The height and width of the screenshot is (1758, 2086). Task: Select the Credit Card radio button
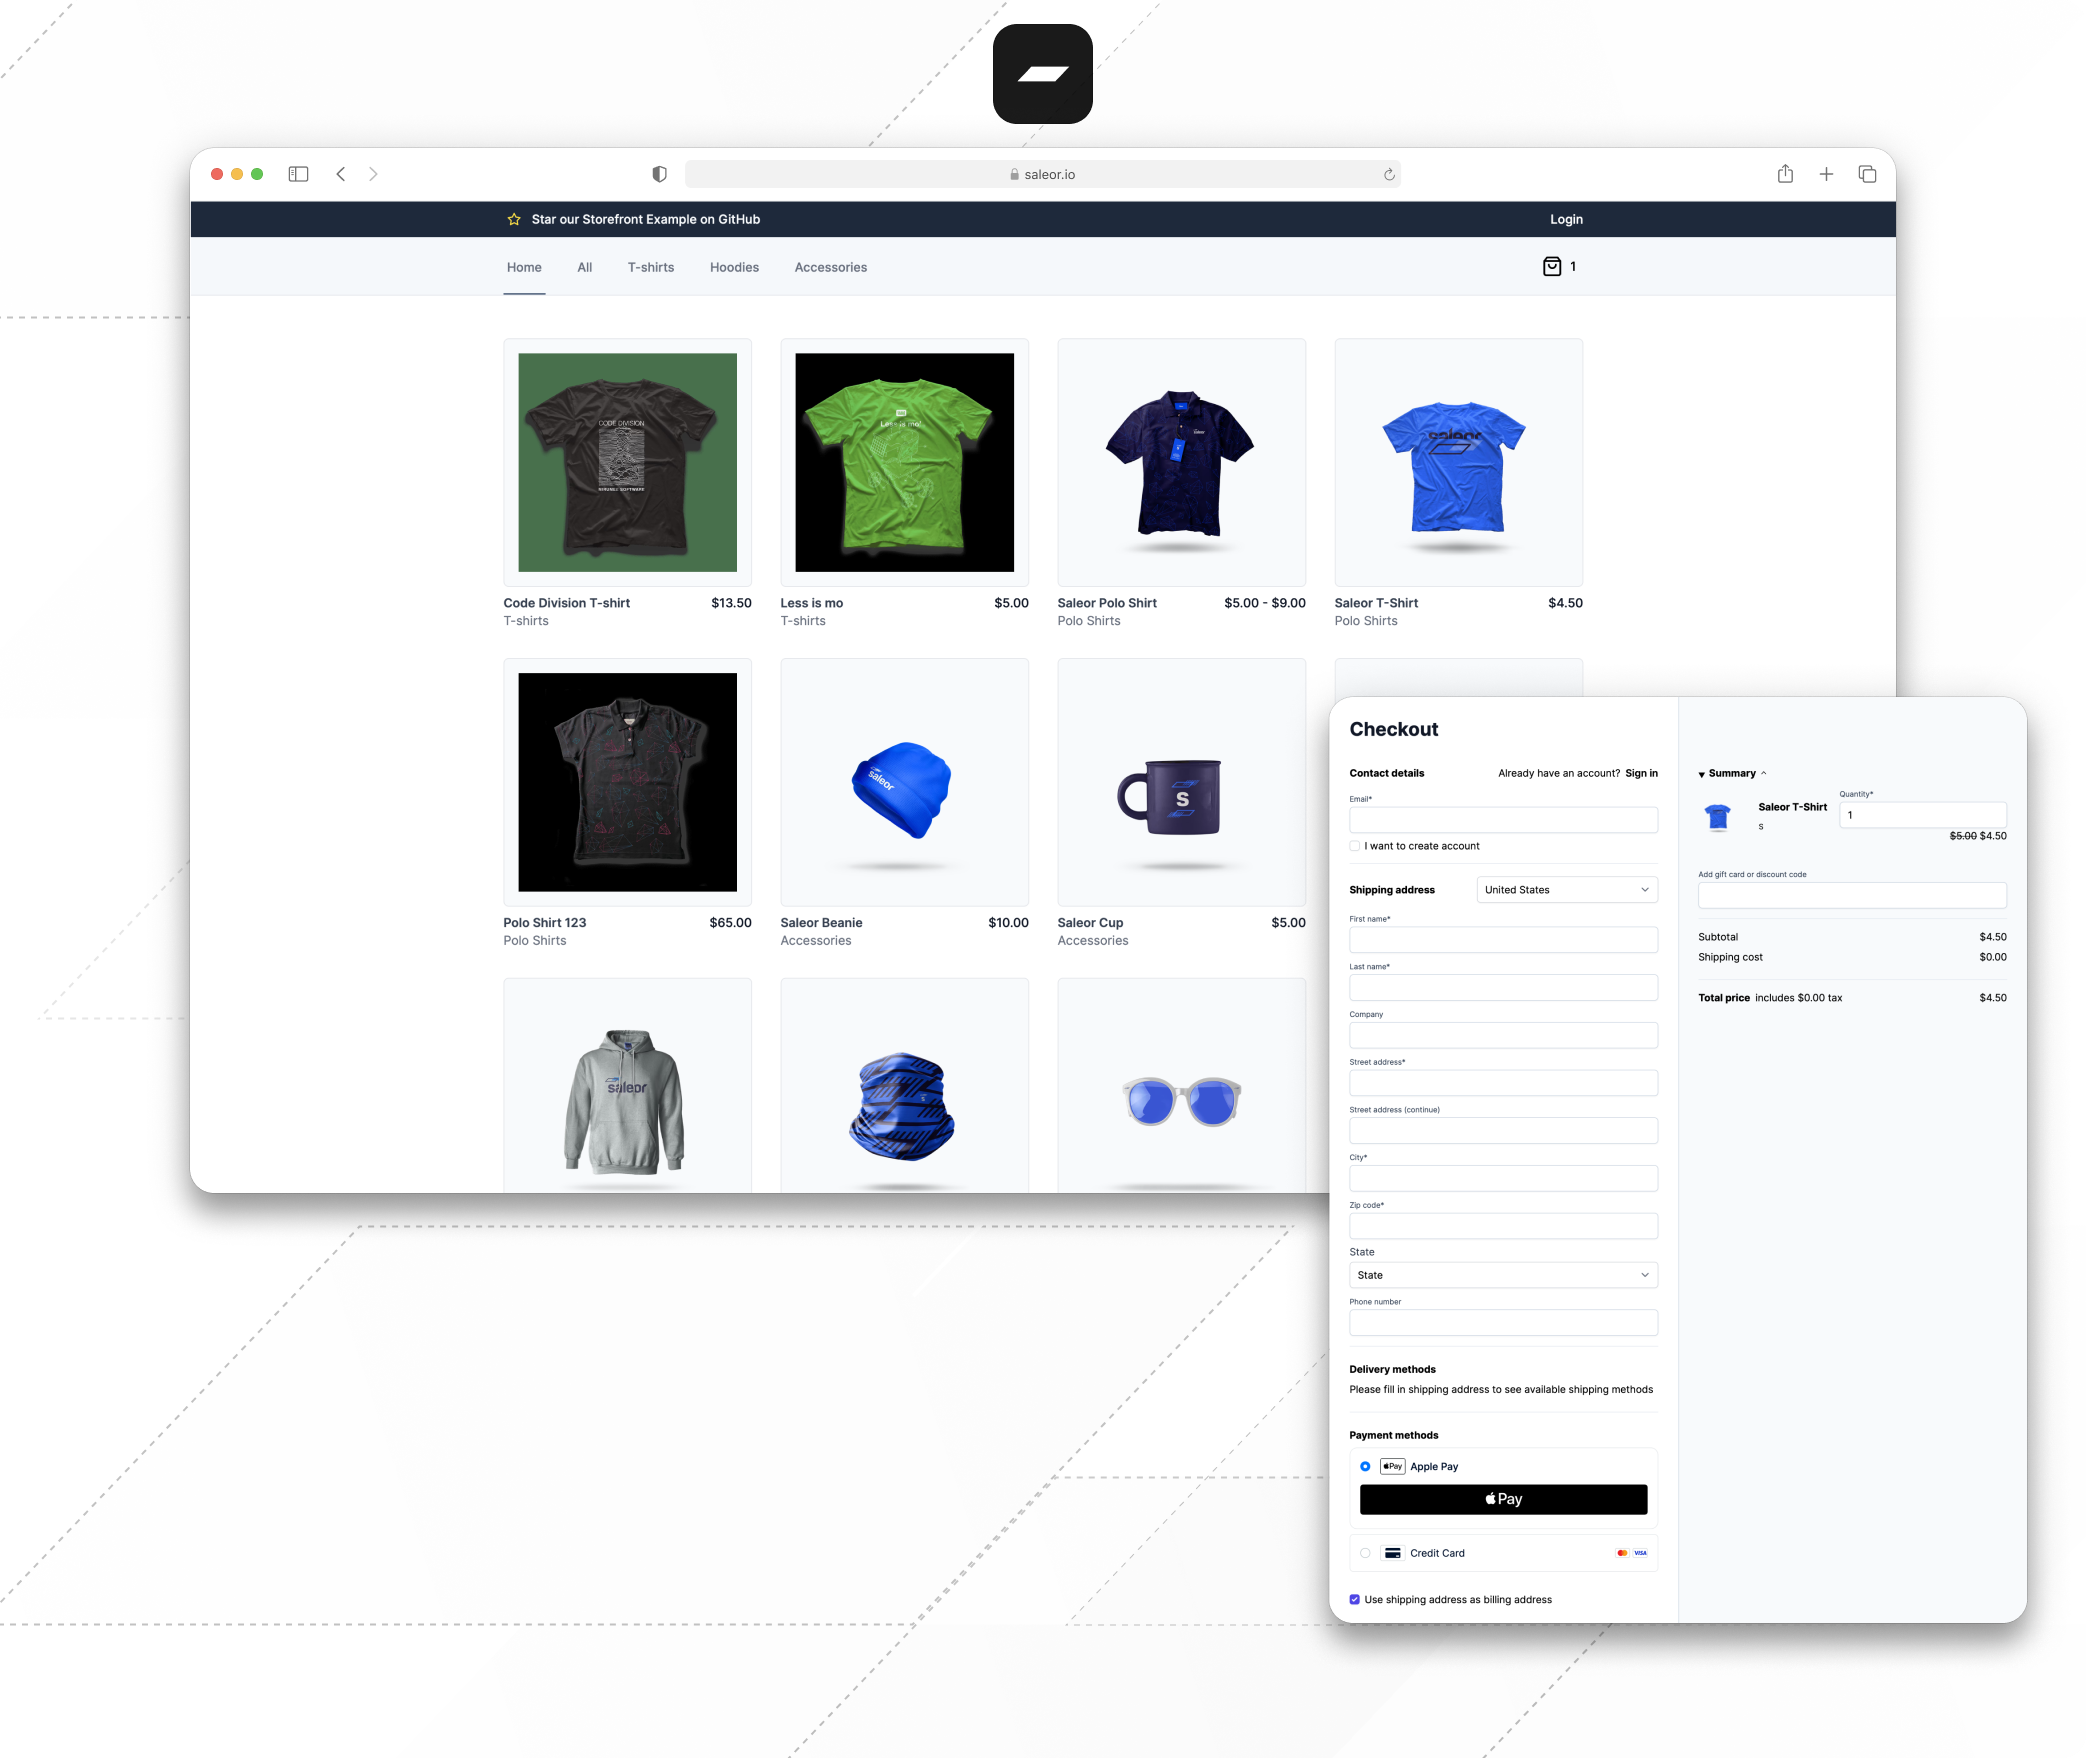pyautogui.click(x=1365, y=1553)
